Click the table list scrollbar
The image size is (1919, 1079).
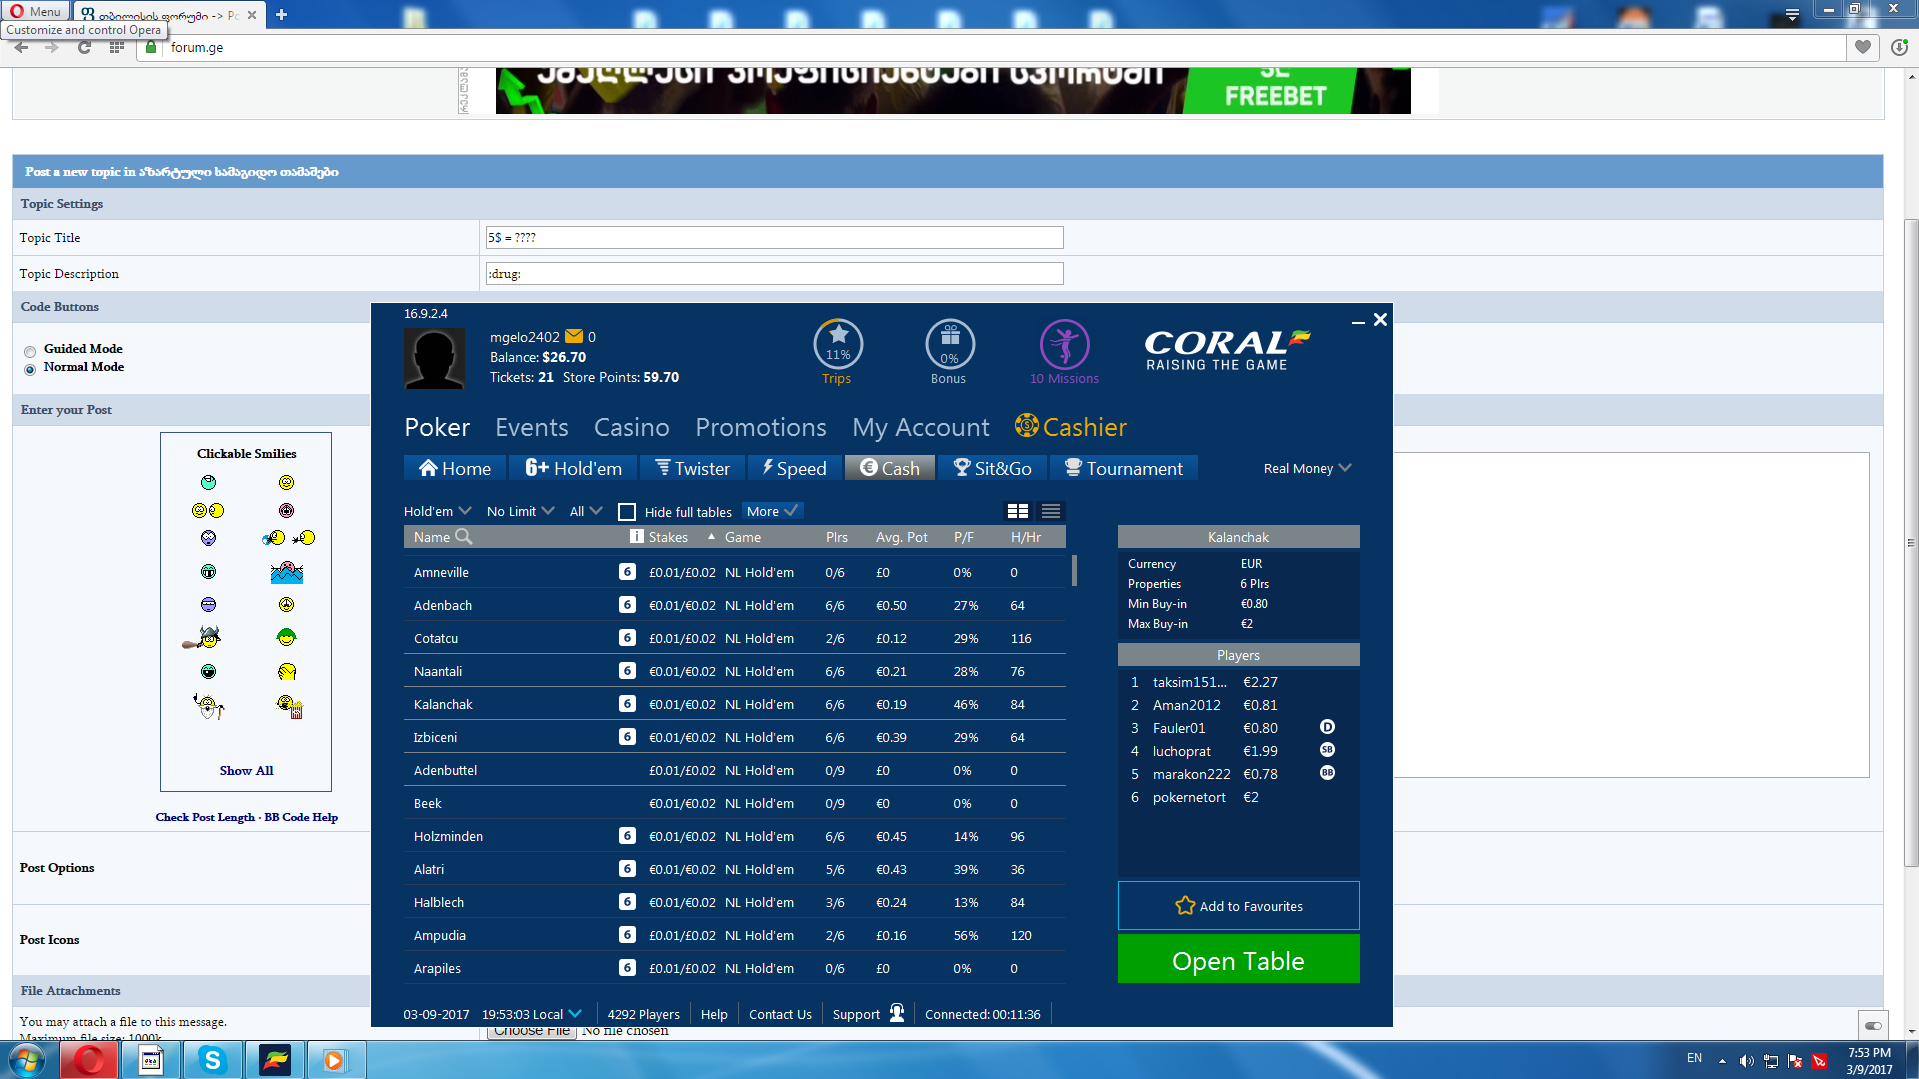(x=1075, y=570)
